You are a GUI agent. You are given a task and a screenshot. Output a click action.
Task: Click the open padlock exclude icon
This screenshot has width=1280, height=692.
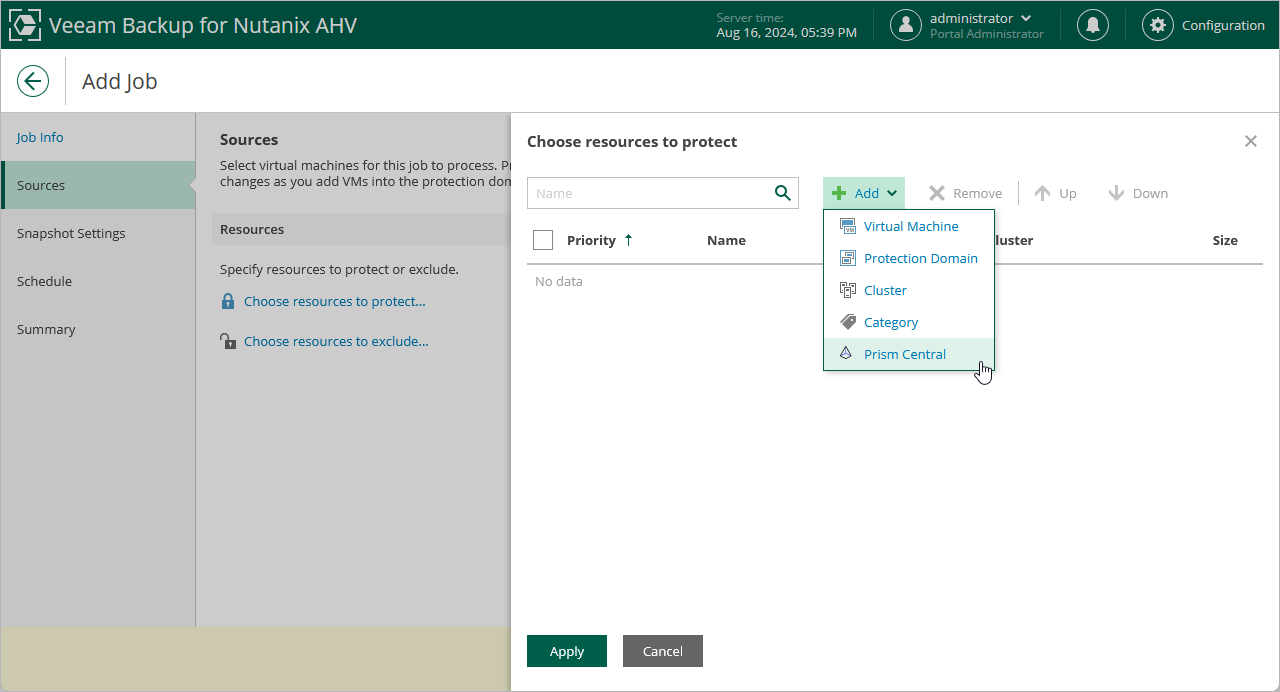[228, 341]
